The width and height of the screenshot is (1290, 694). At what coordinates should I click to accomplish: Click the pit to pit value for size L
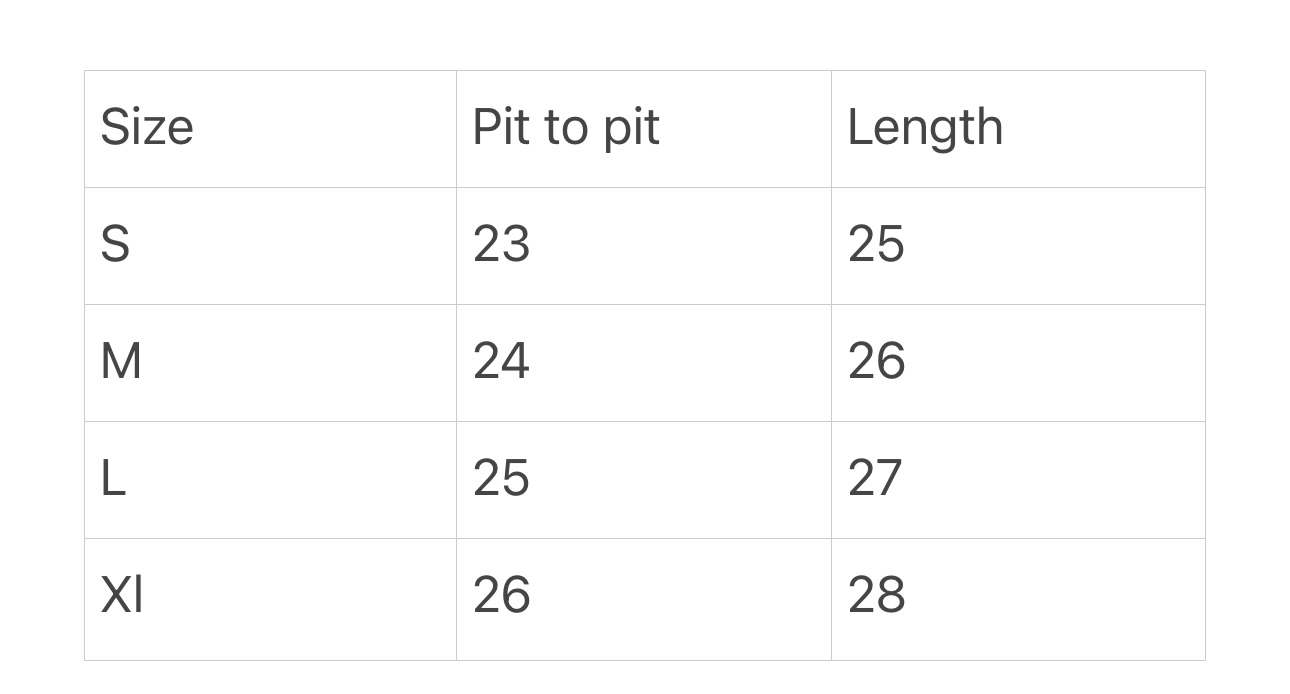[x=501, y=479]
